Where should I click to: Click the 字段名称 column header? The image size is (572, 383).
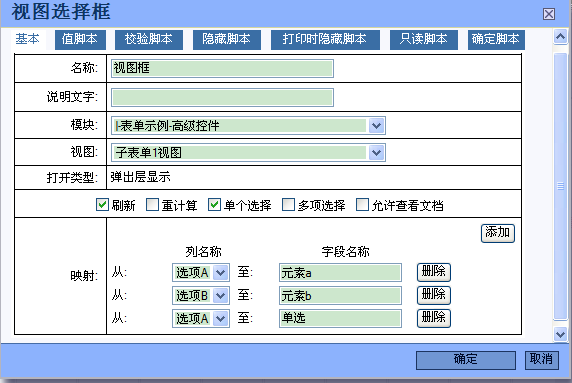pos(345,252)
